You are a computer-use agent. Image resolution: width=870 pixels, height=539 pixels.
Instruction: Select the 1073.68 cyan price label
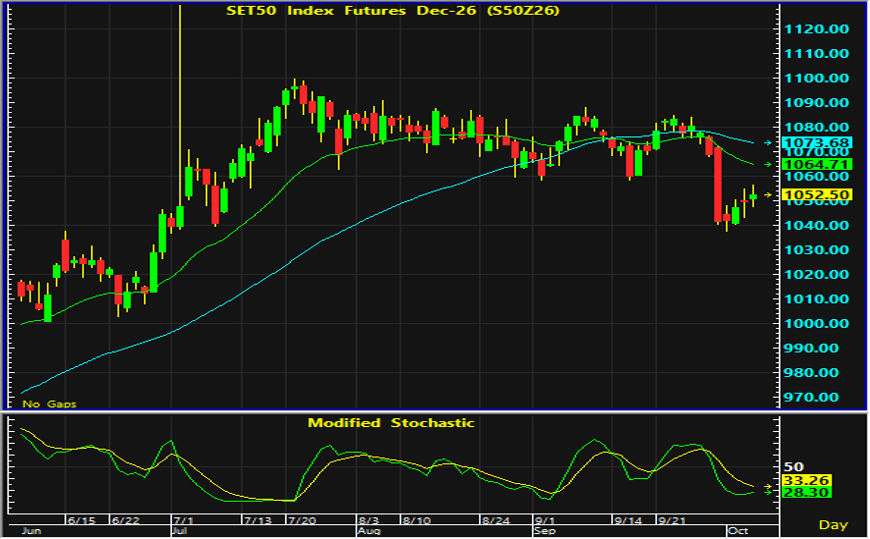tap(816, 143)
